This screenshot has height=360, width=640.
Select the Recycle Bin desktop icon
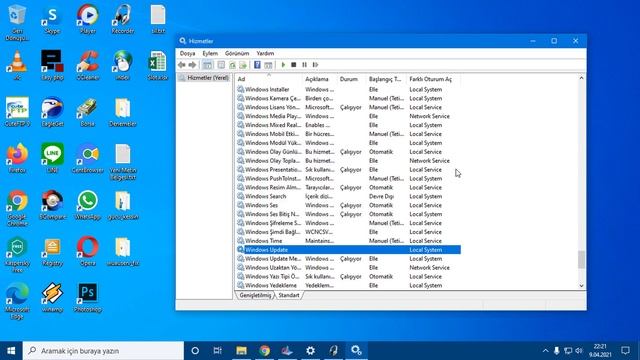17,22
